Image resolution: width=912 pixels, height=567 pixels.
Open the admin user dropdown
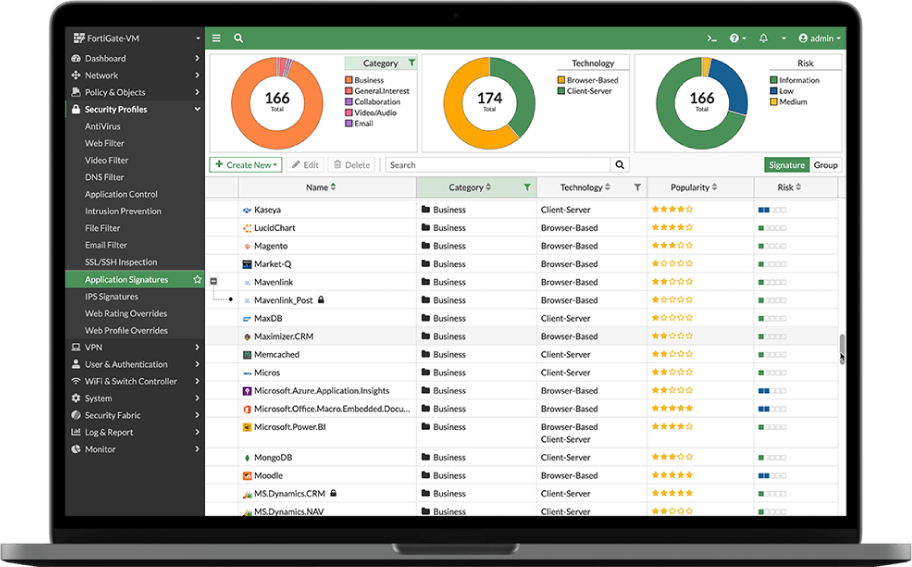point(820,38)
